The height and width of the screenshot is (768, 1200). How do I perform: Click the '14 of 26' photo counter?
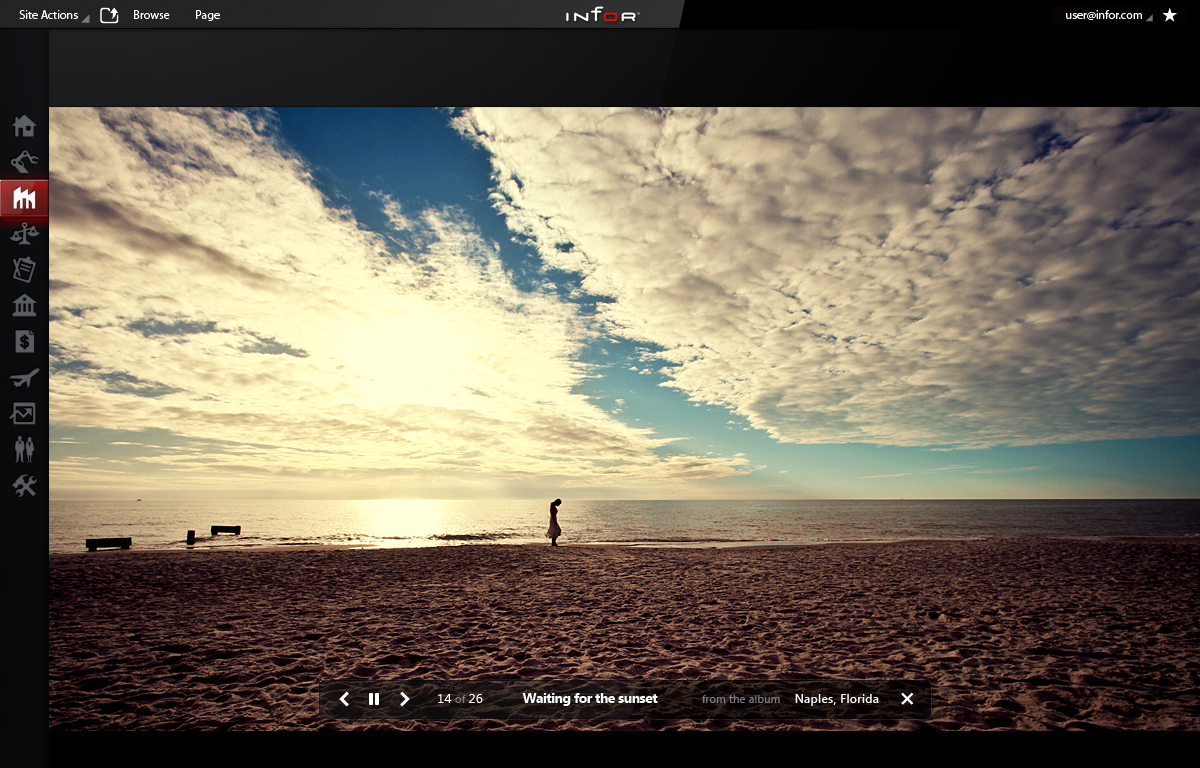pyautogui.click(x=460, y=699)
